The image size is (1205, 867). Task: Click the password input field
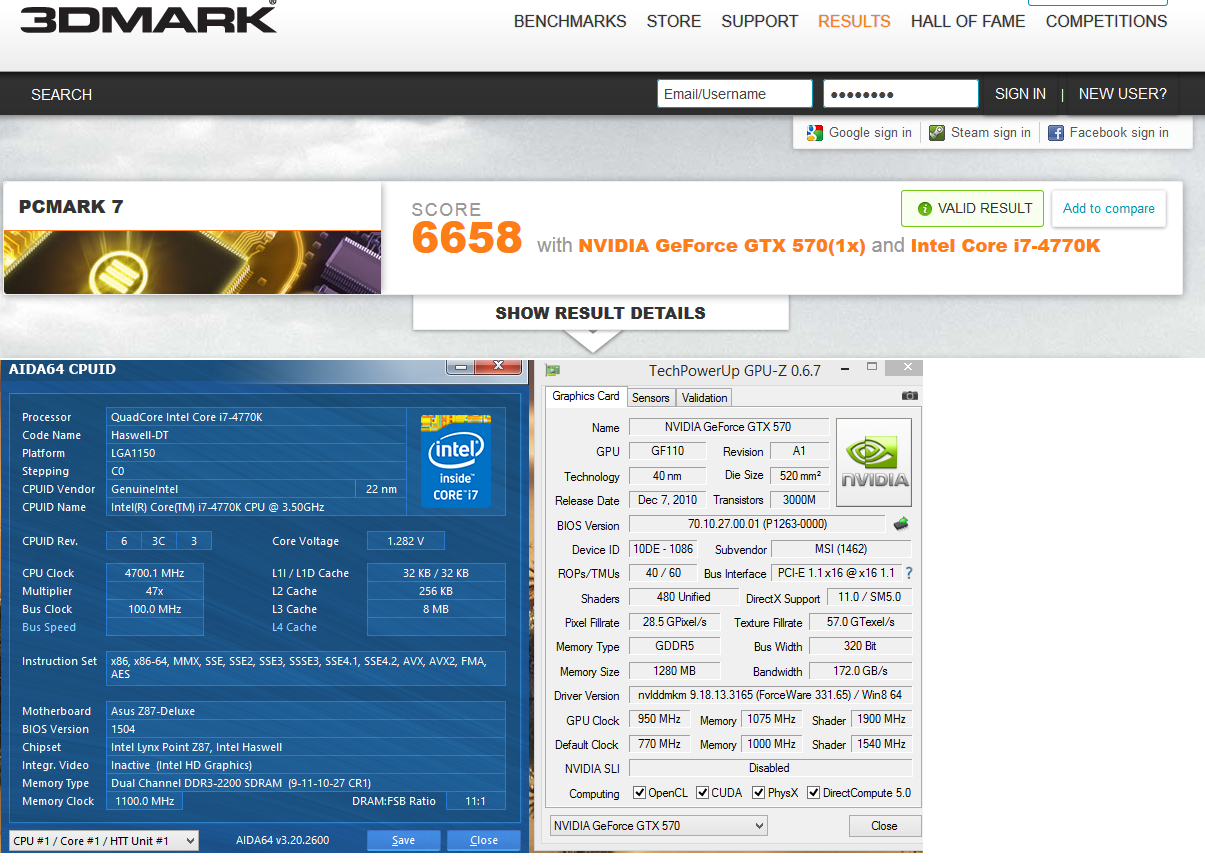pos(901,94)
